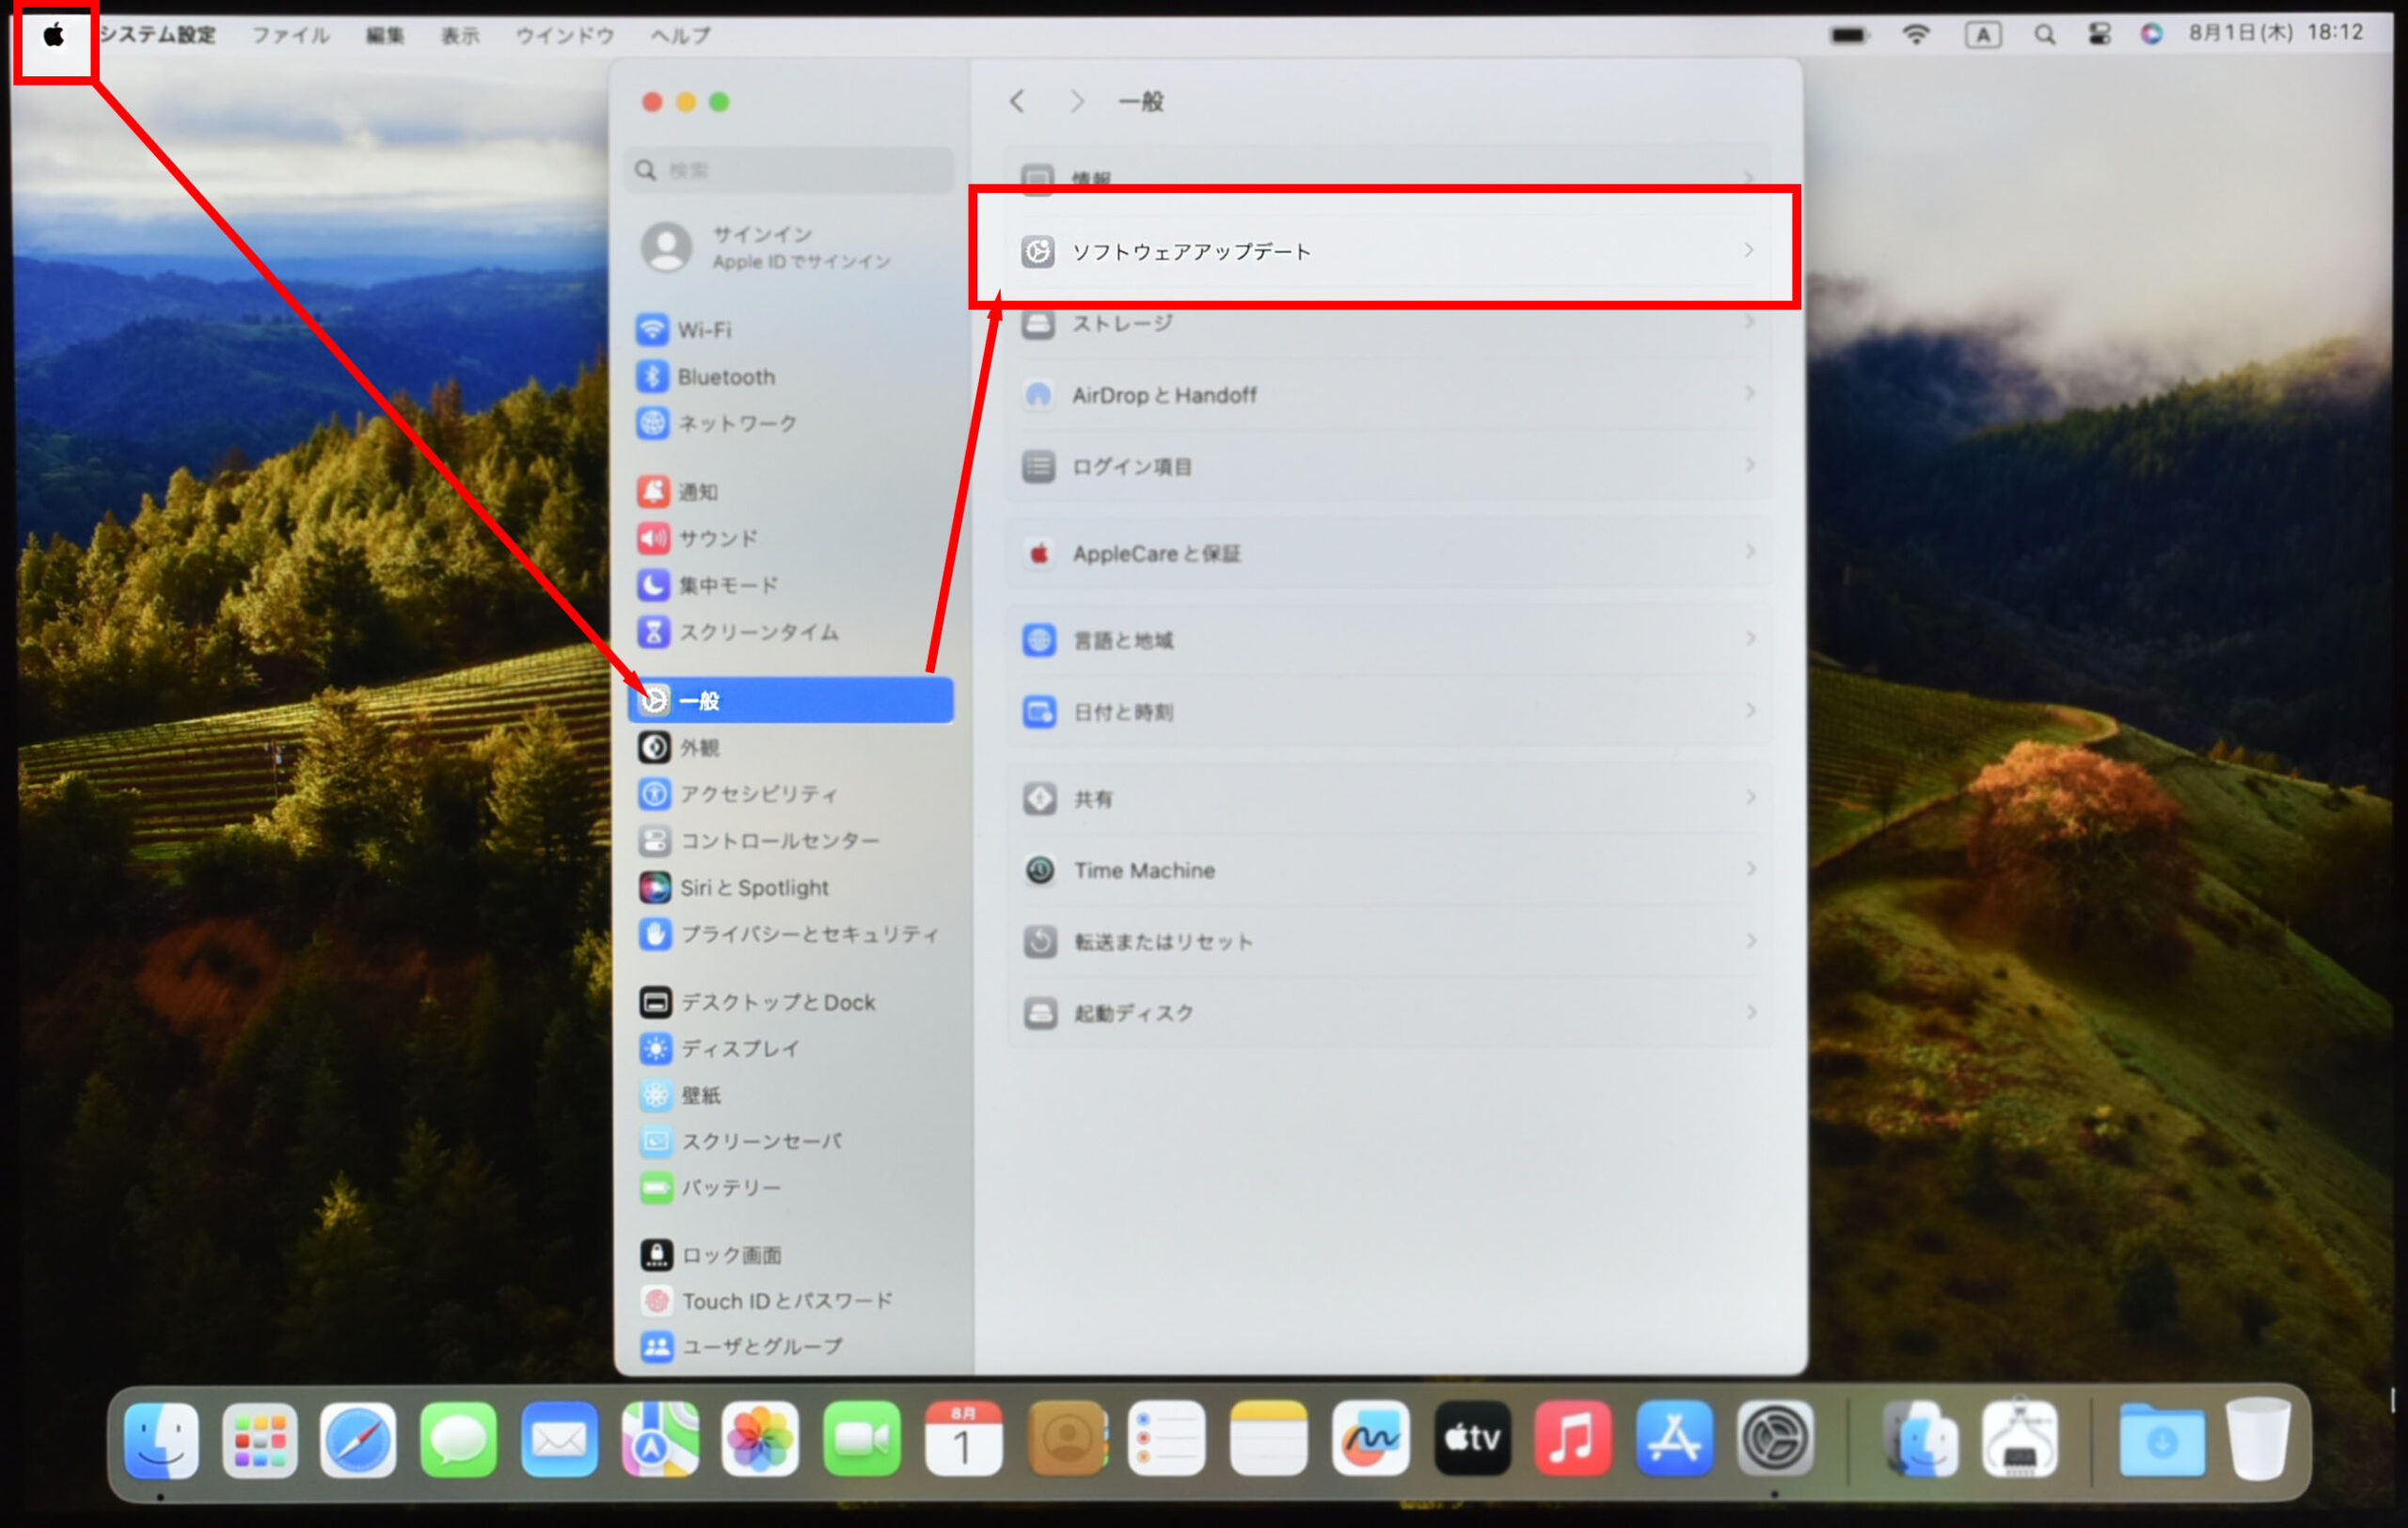Open the 起動ディスク row

click(1388, 1013)
